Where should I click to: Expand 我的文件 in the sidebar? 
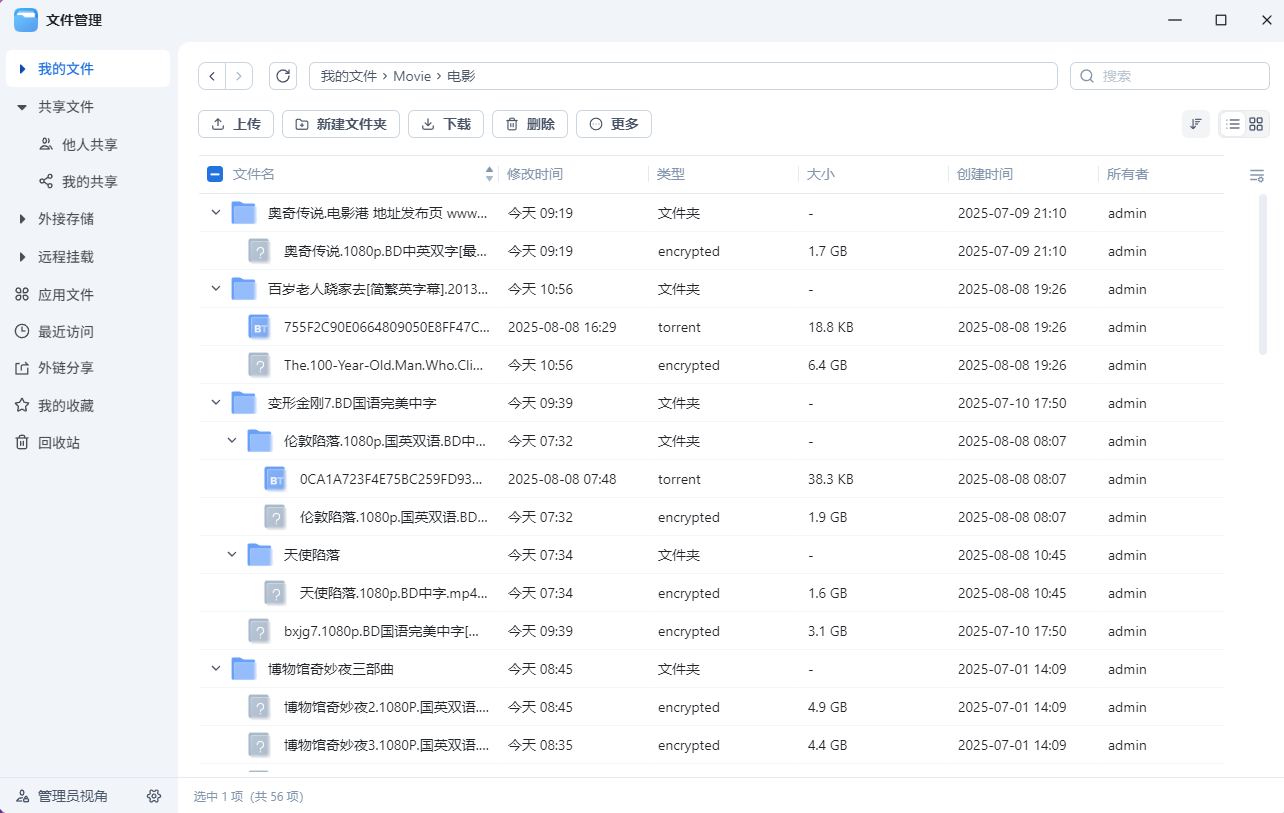(x=22, y=69)
